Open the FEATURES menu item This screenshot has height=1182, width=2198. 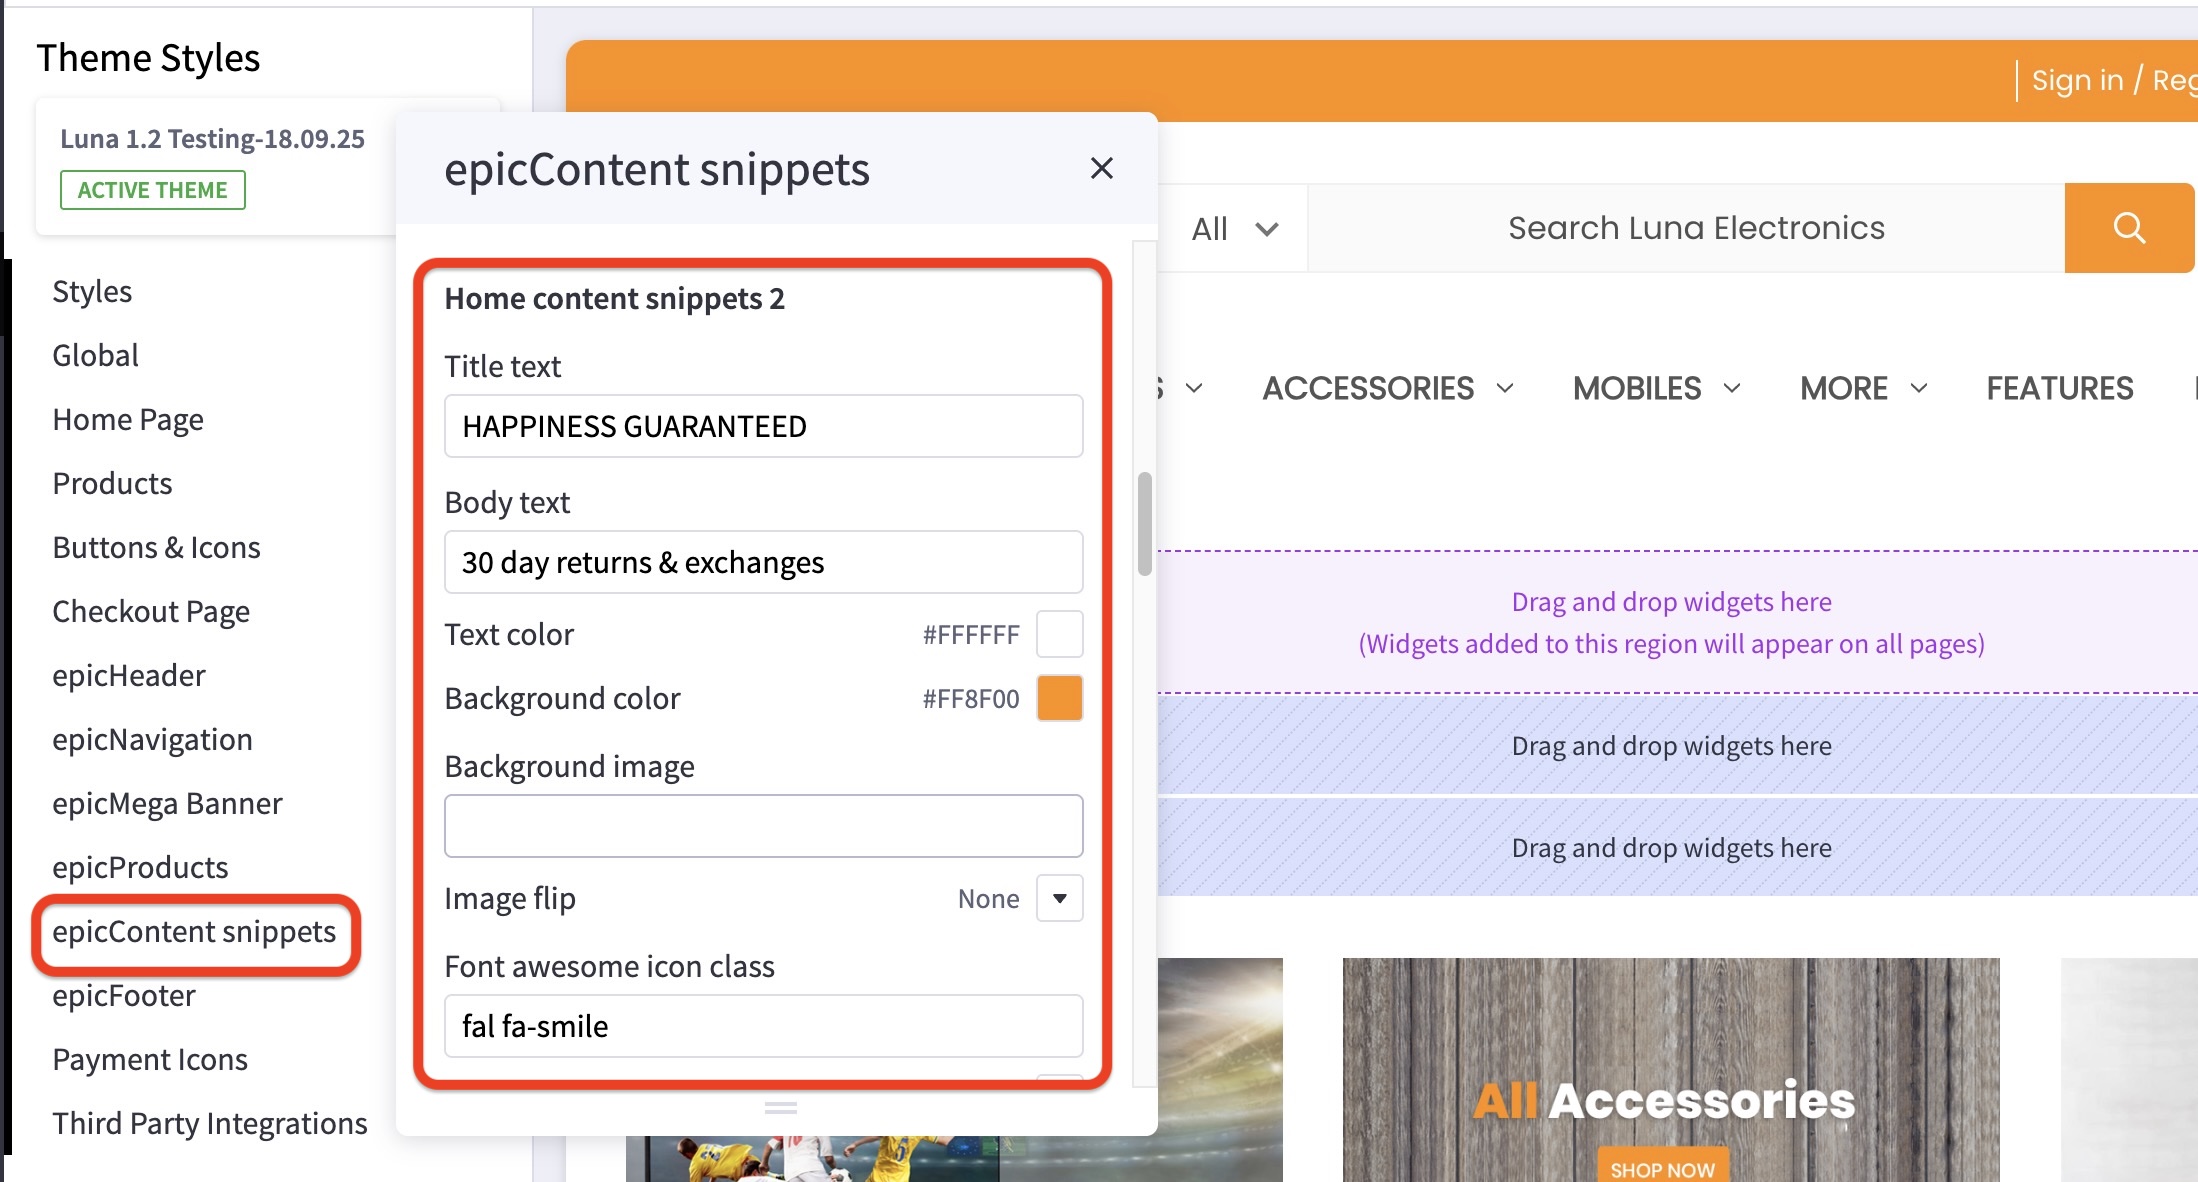click(2059, 388)
